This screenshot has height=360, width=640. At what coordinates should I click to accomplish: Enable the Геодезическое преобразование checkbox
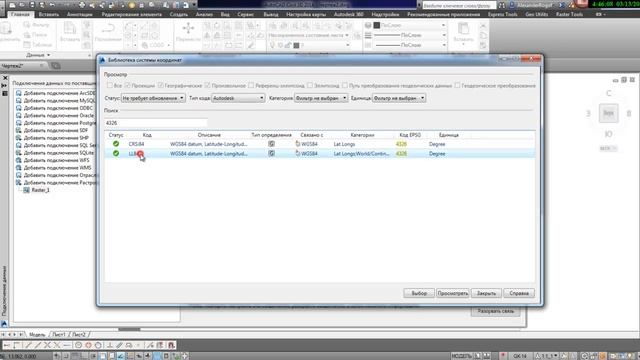coord(457,85)
